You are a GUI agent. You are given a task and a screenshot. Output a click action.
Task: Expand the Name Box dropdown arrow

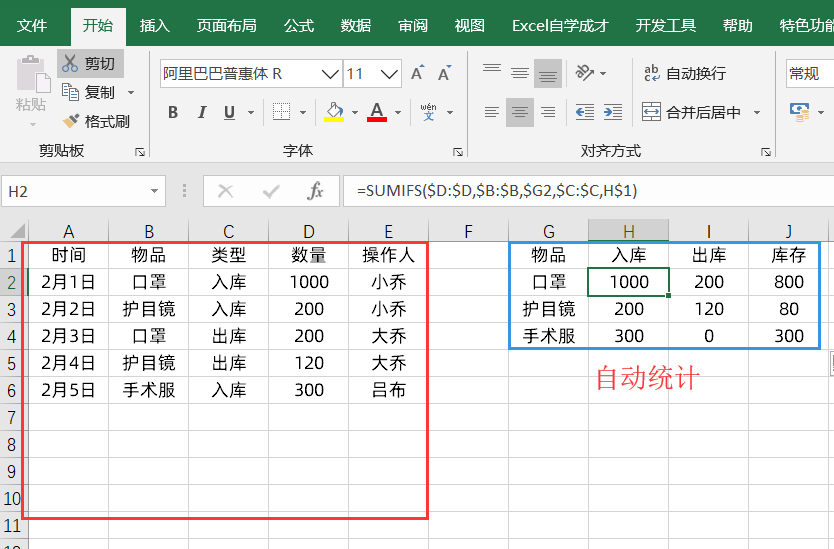point(154,191)
